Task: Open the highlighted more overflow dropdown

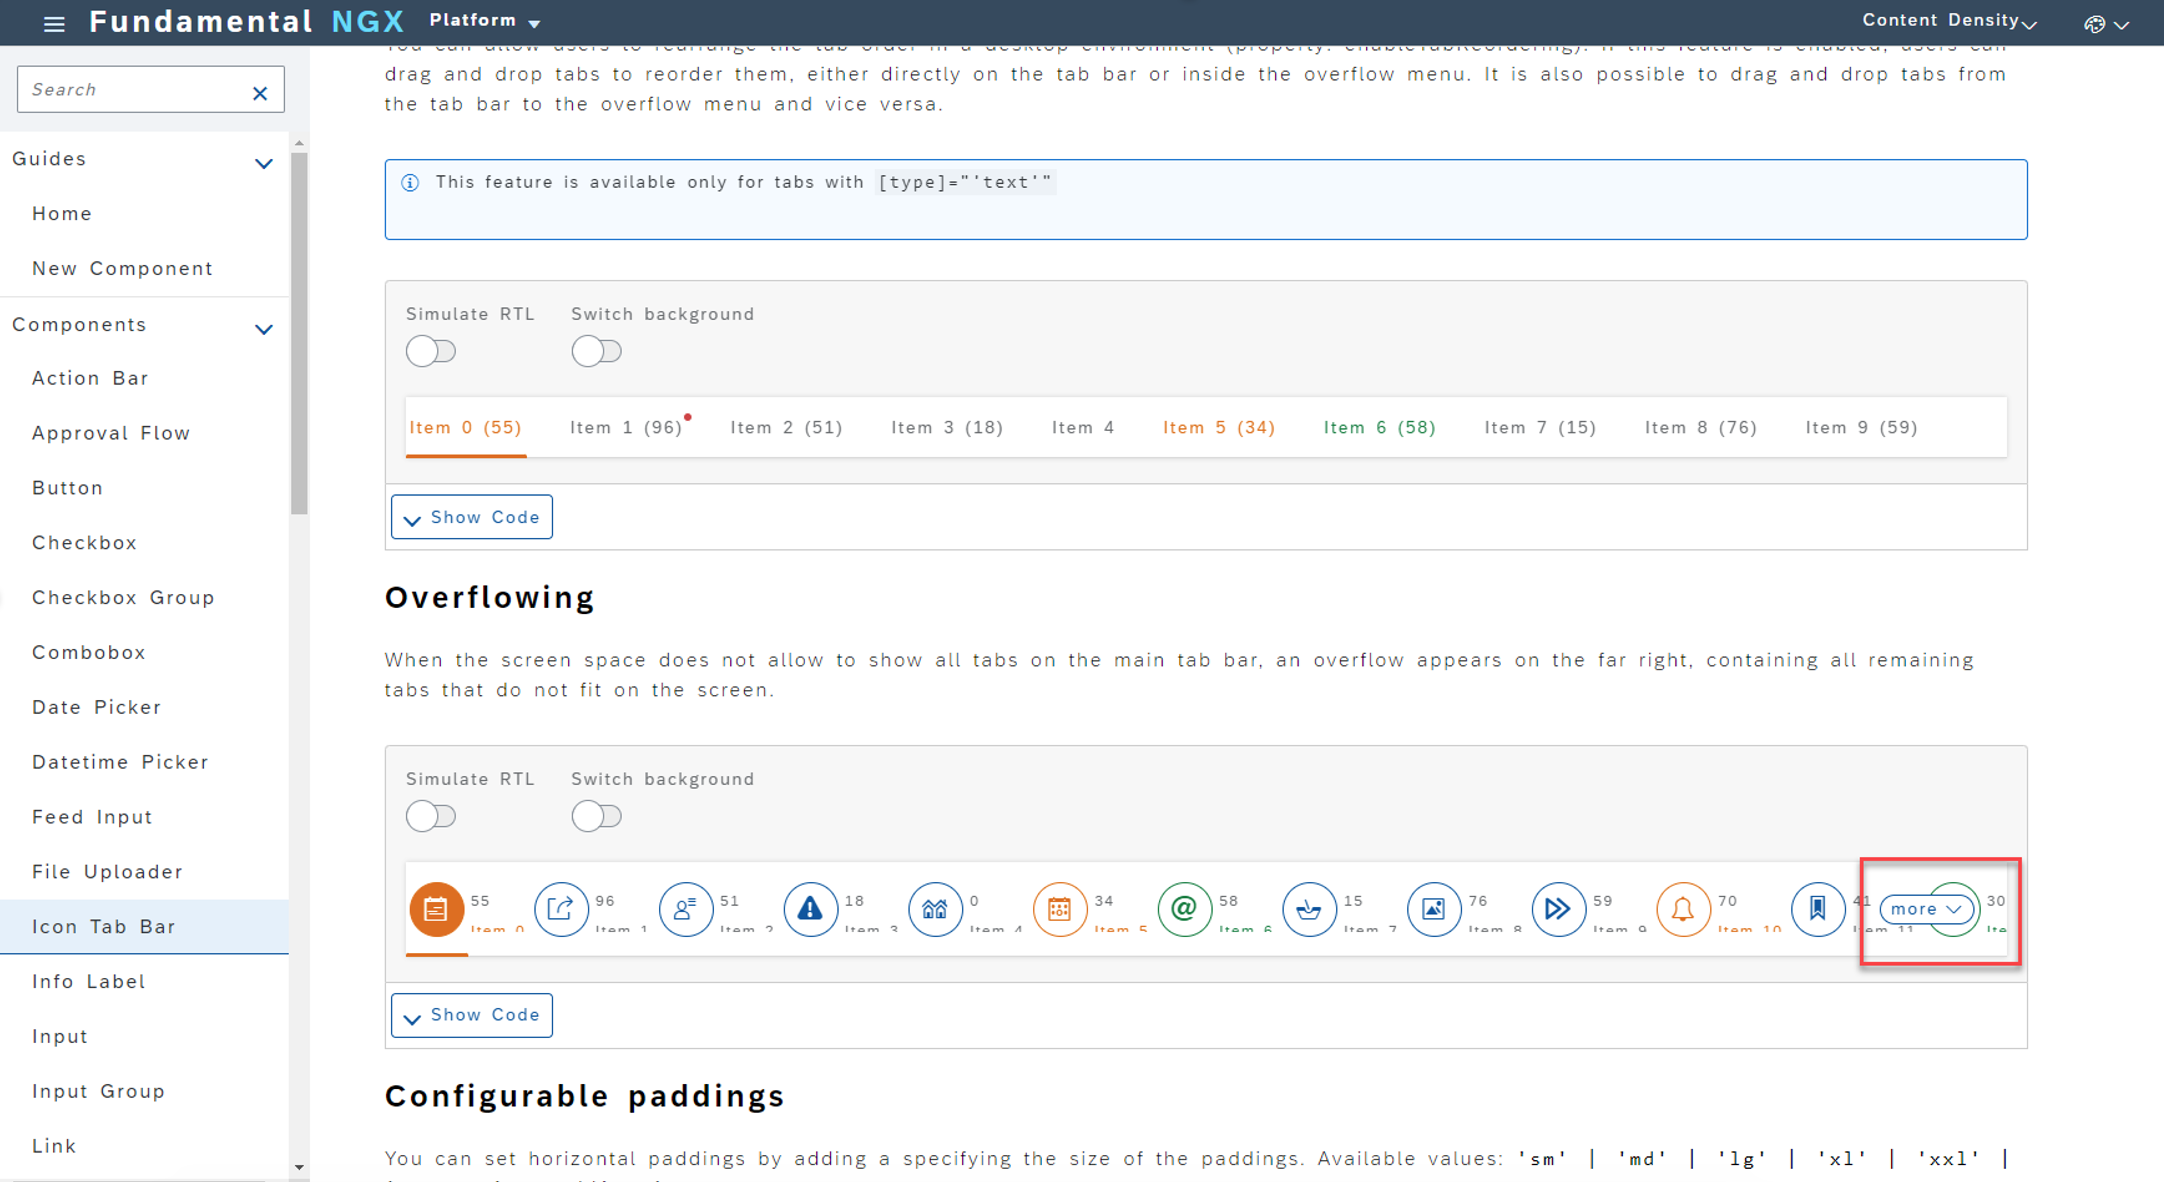Action: pyautogui.click(x=1926, y=909)
